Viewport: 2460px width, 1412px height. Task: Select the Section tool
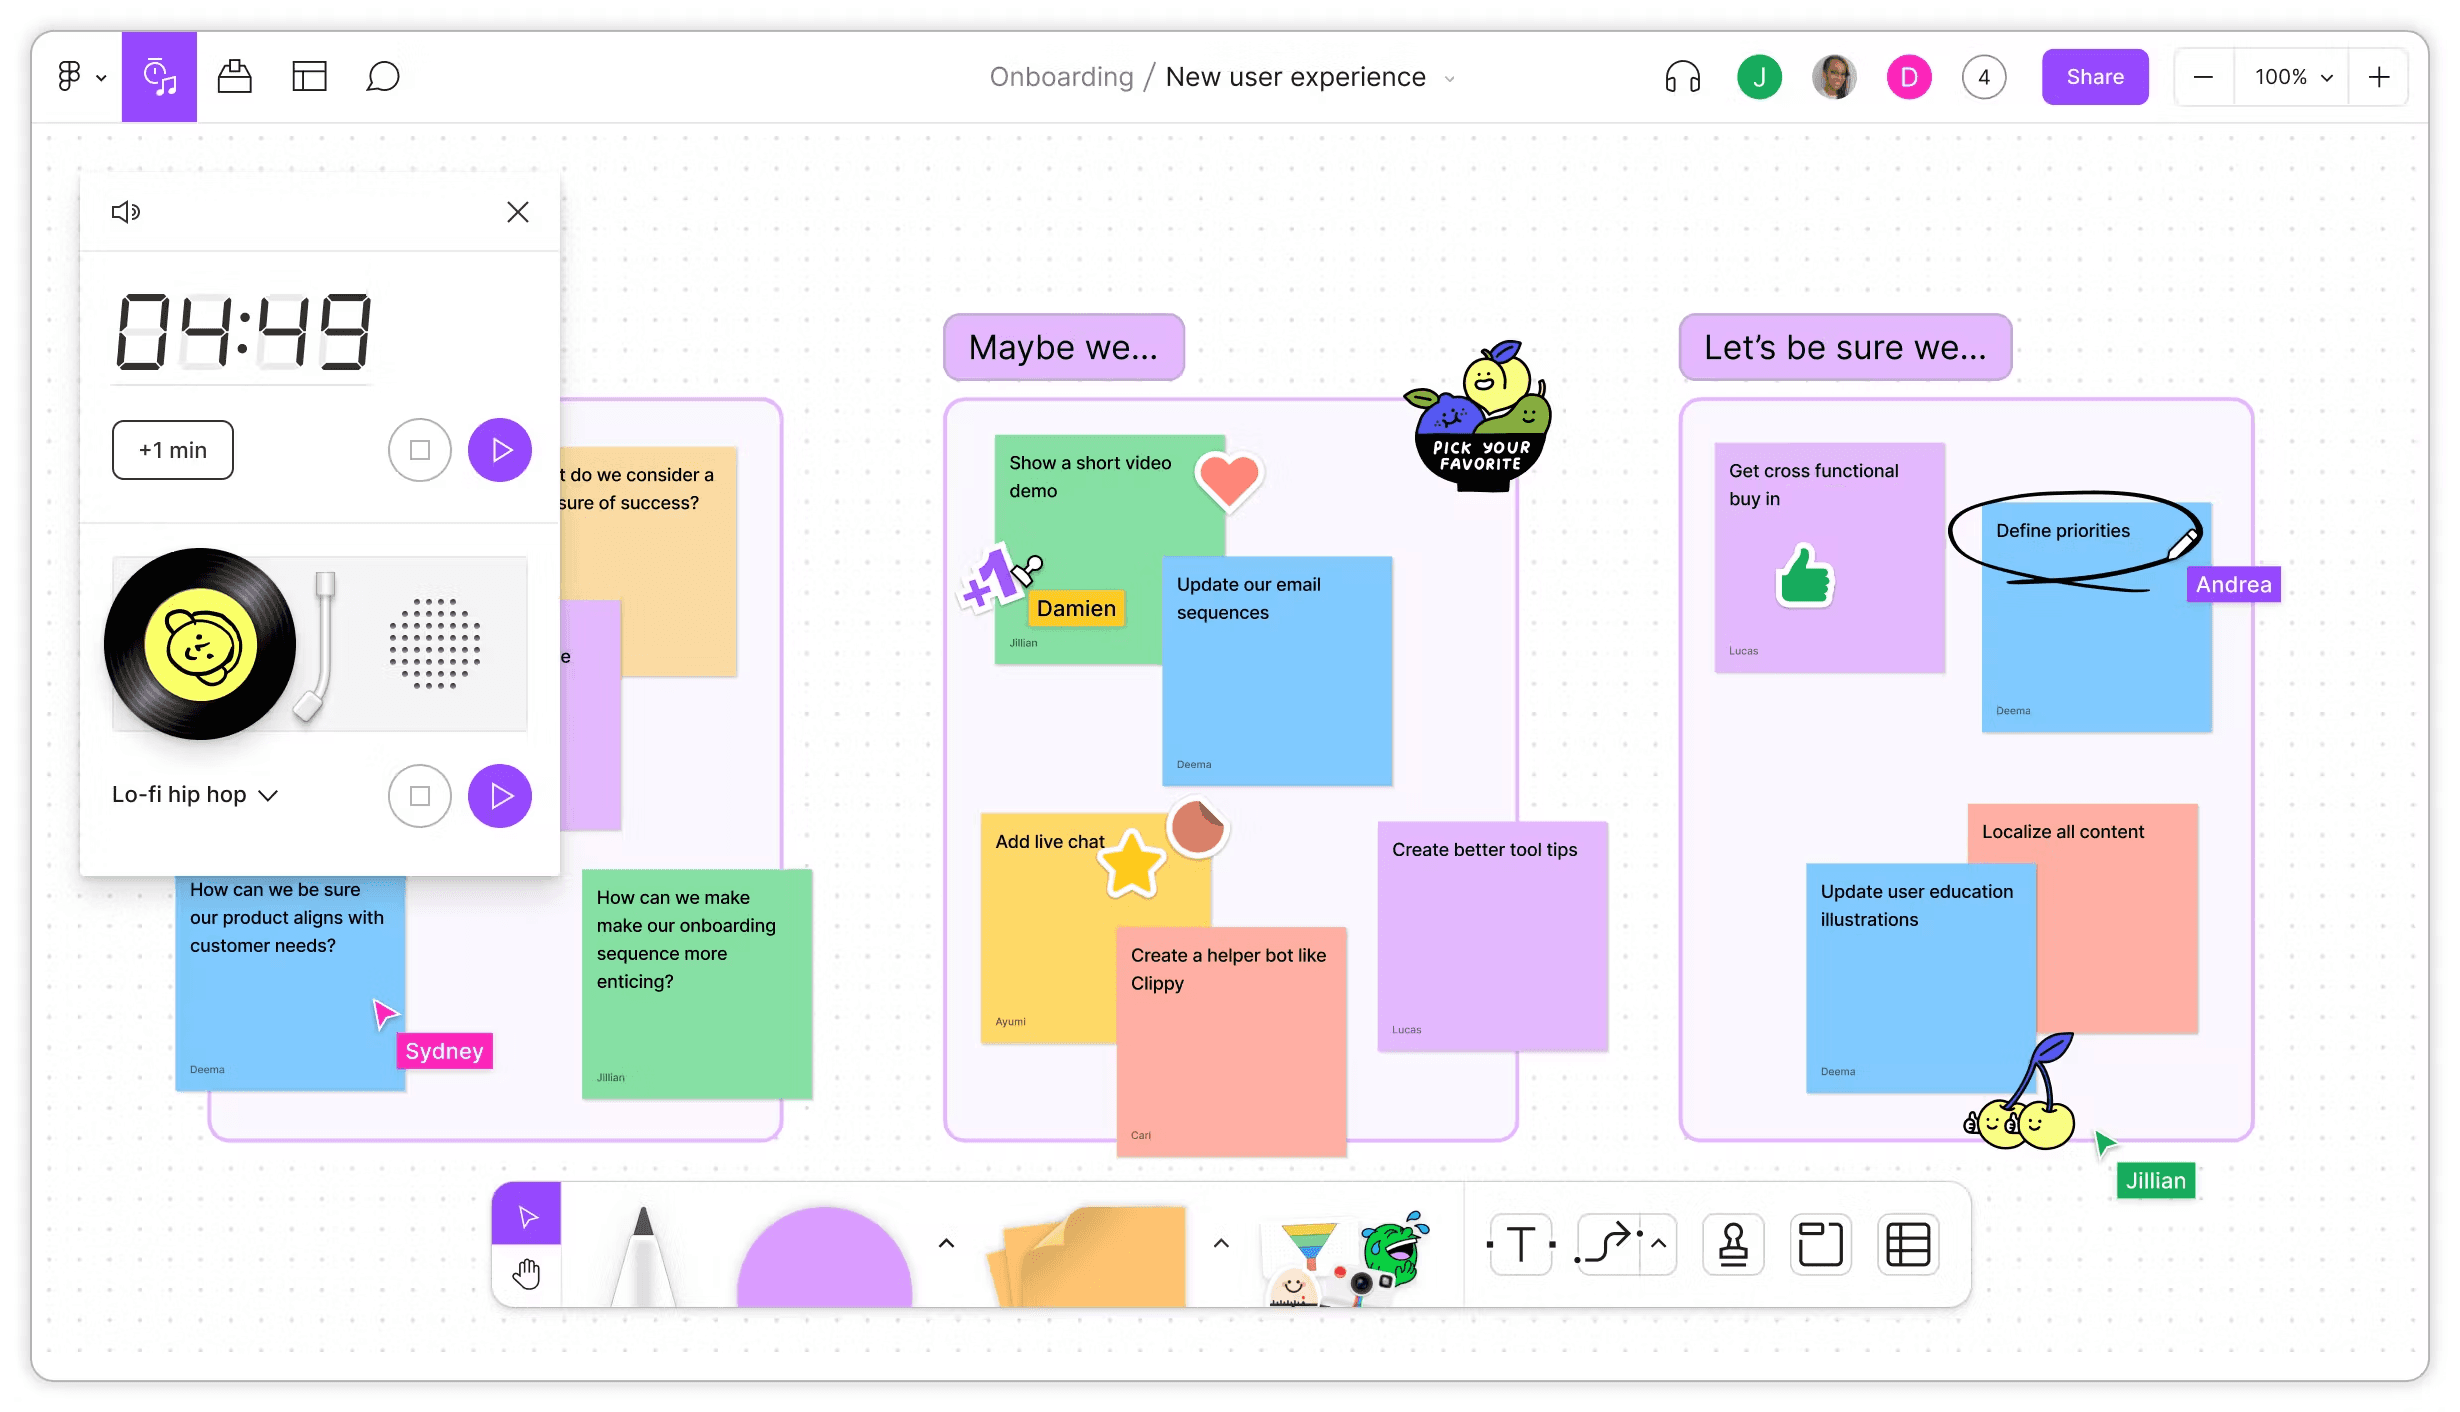1820,1245
